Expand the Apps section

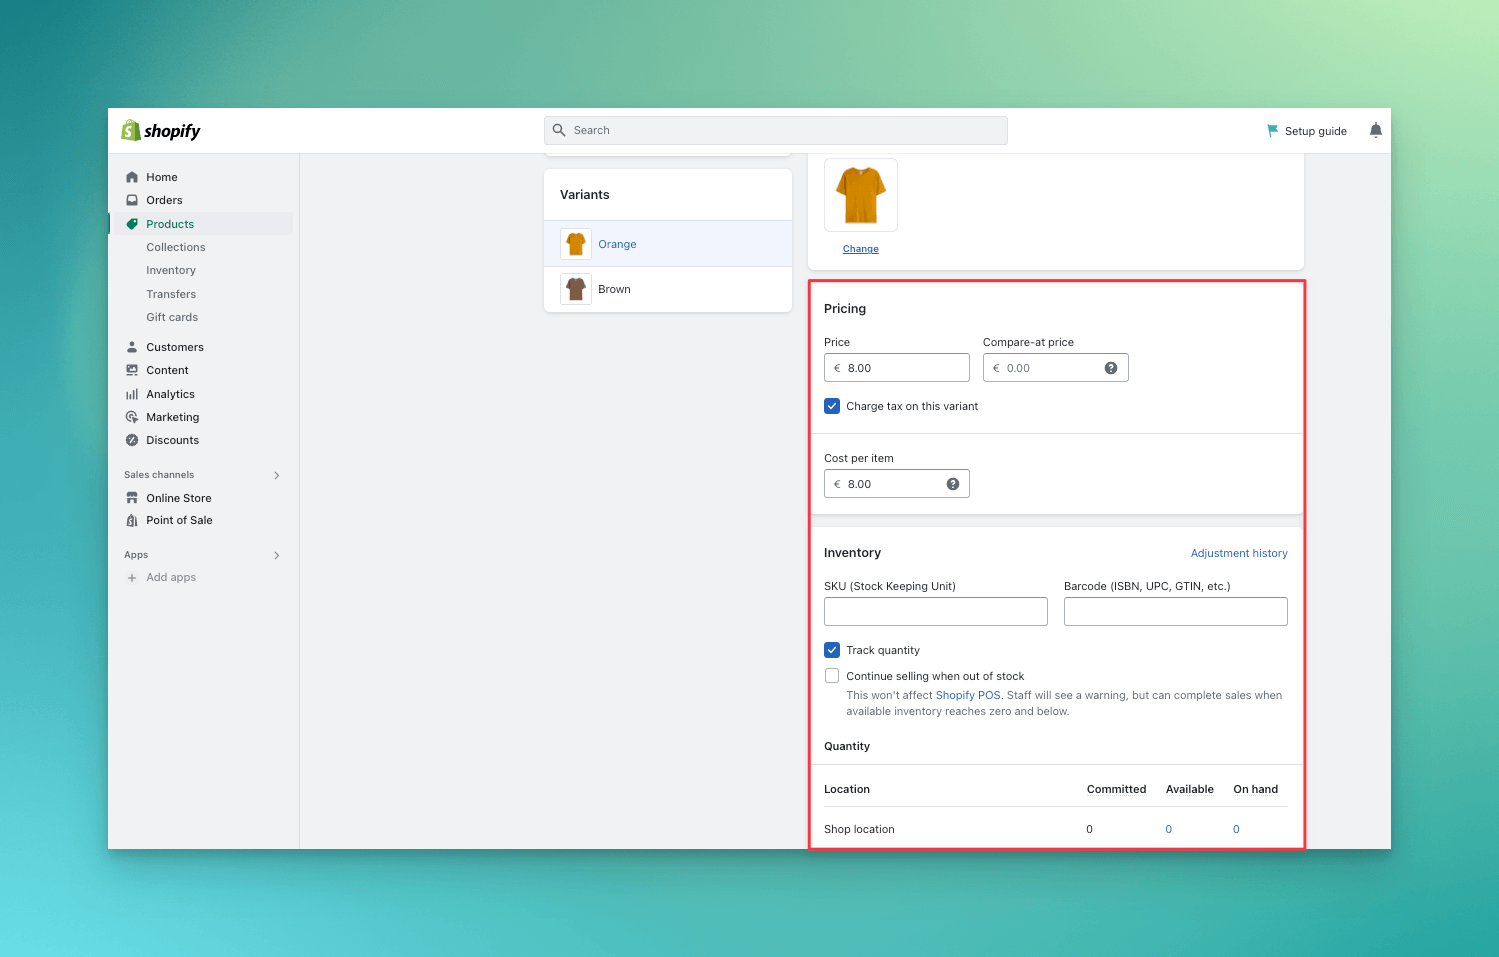[276, 555]
